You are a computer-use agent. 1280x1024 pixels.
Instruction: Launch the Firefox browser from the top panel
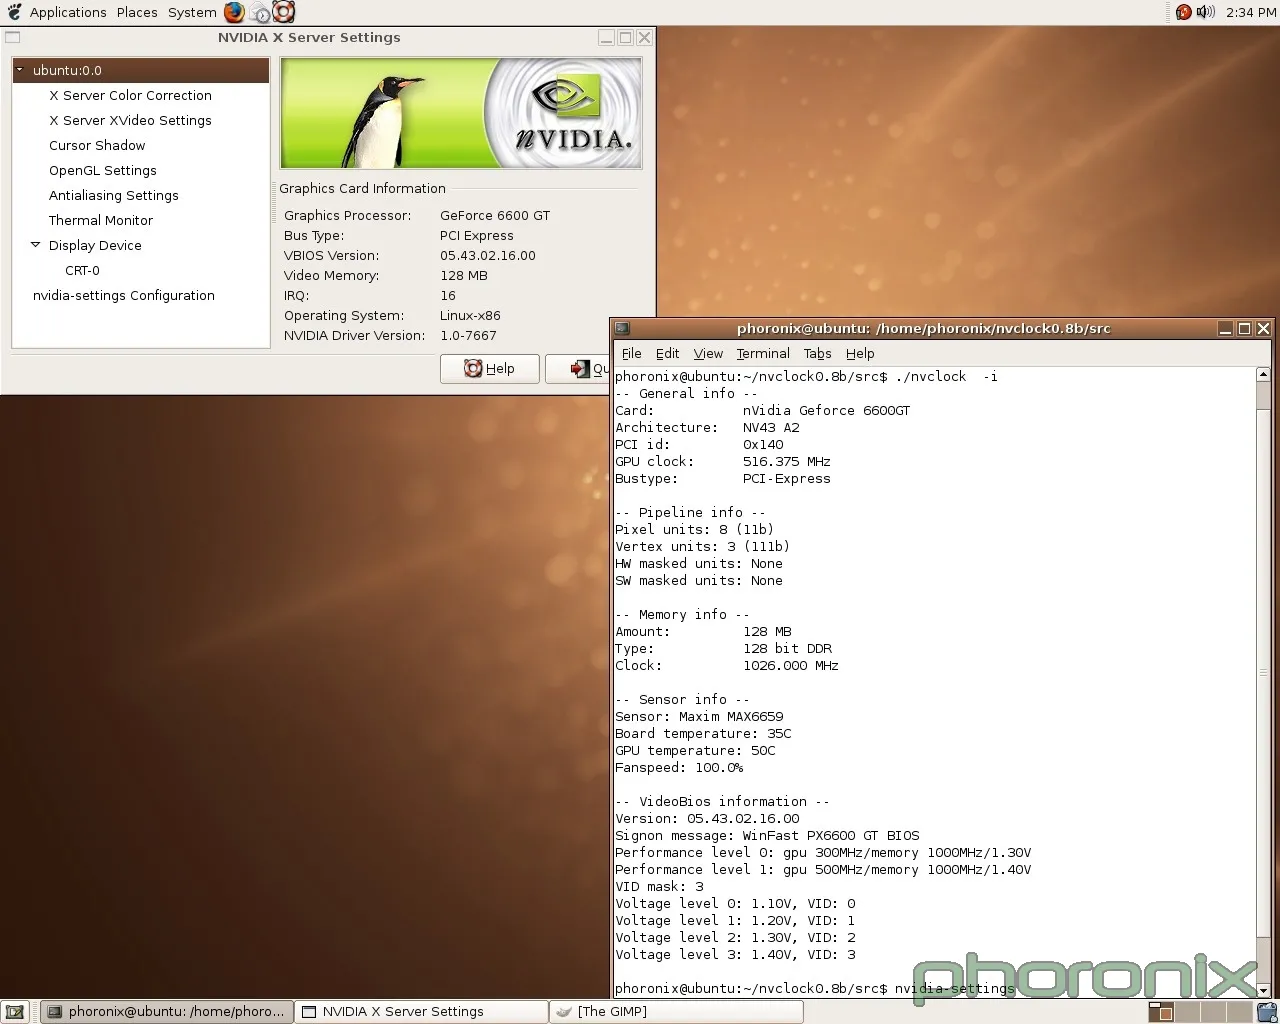(234, 12)
